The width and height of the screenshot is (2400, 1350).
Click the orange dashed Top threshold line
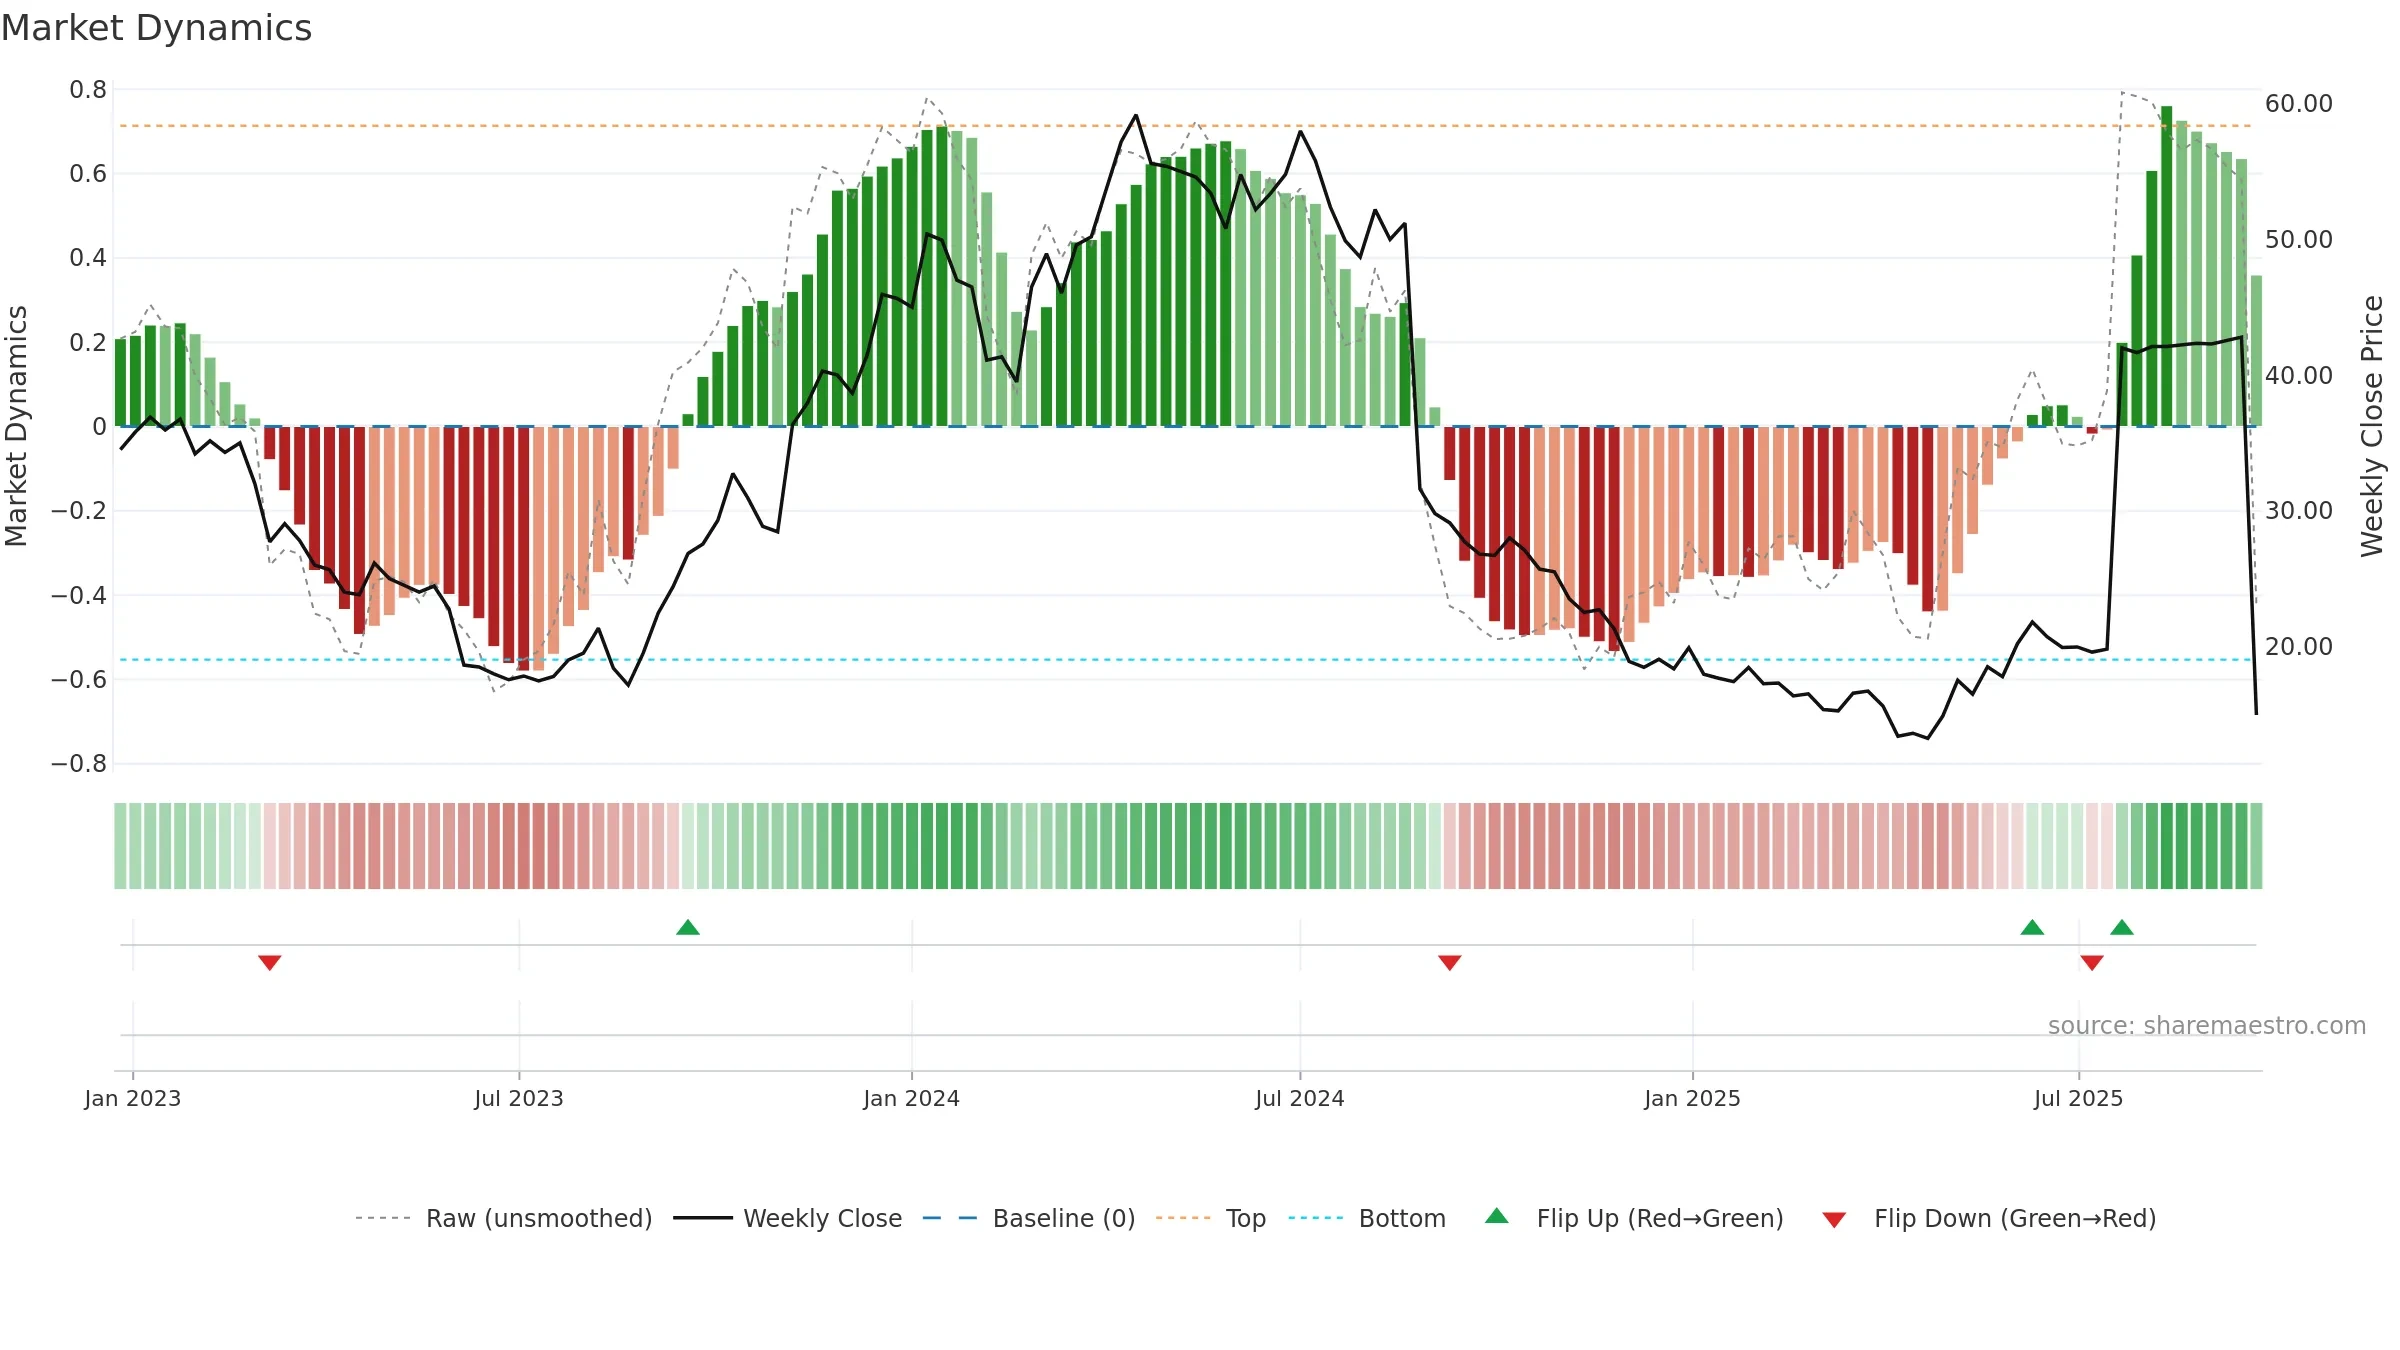1186,126
